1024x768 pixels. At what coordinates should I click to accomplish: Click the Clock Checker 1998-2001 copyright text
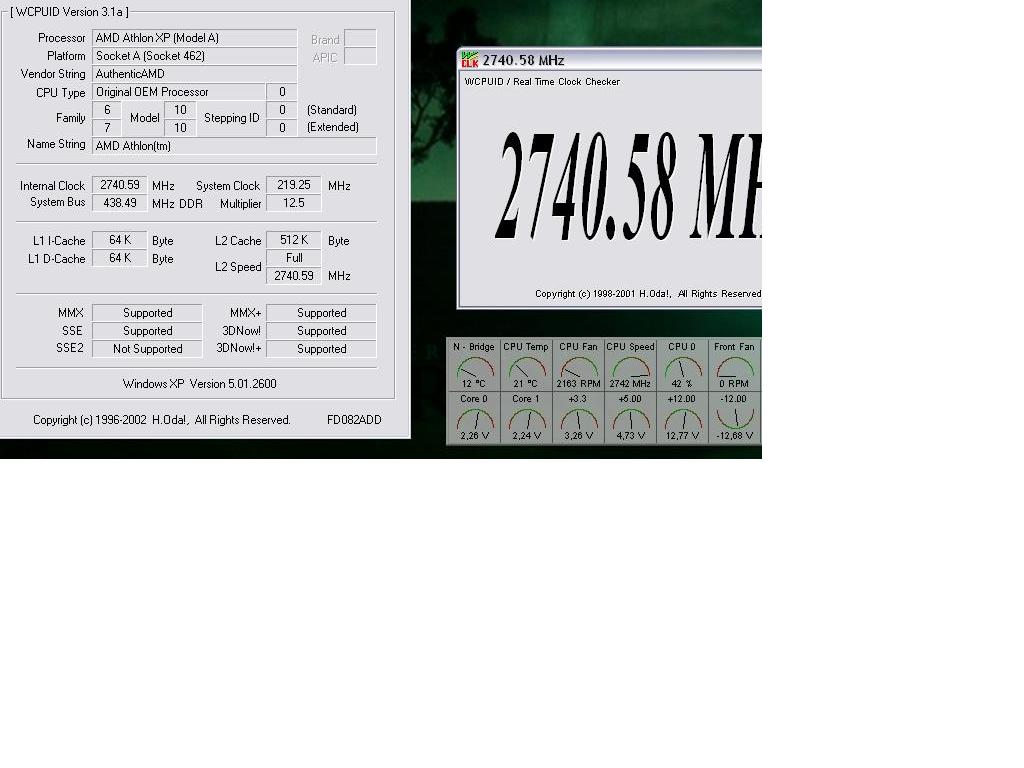[x=648, y=294]
